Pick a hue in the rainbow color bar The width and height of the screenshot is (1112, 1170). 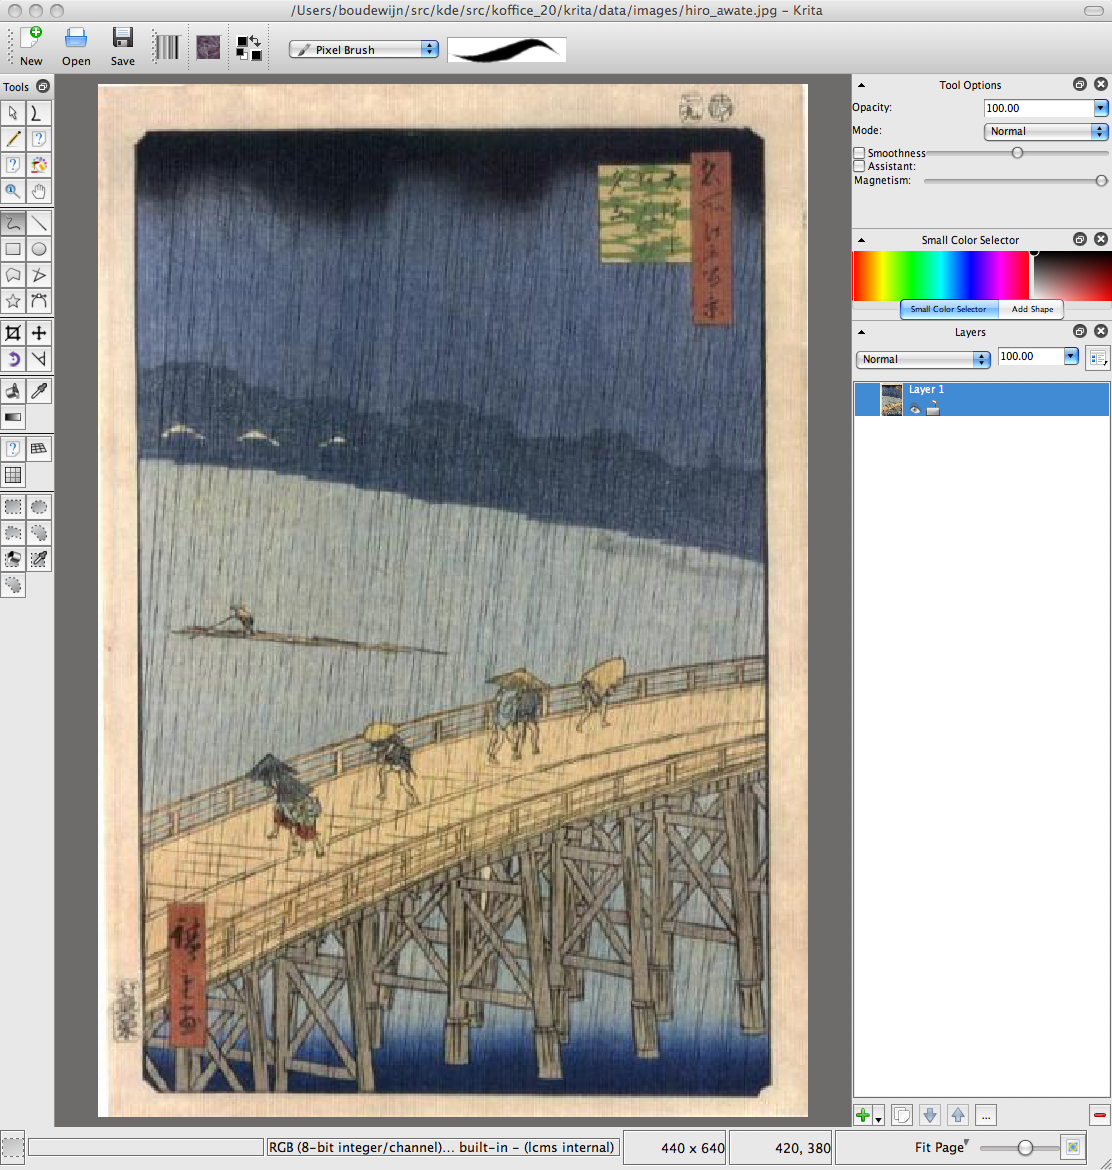(941, 275)
